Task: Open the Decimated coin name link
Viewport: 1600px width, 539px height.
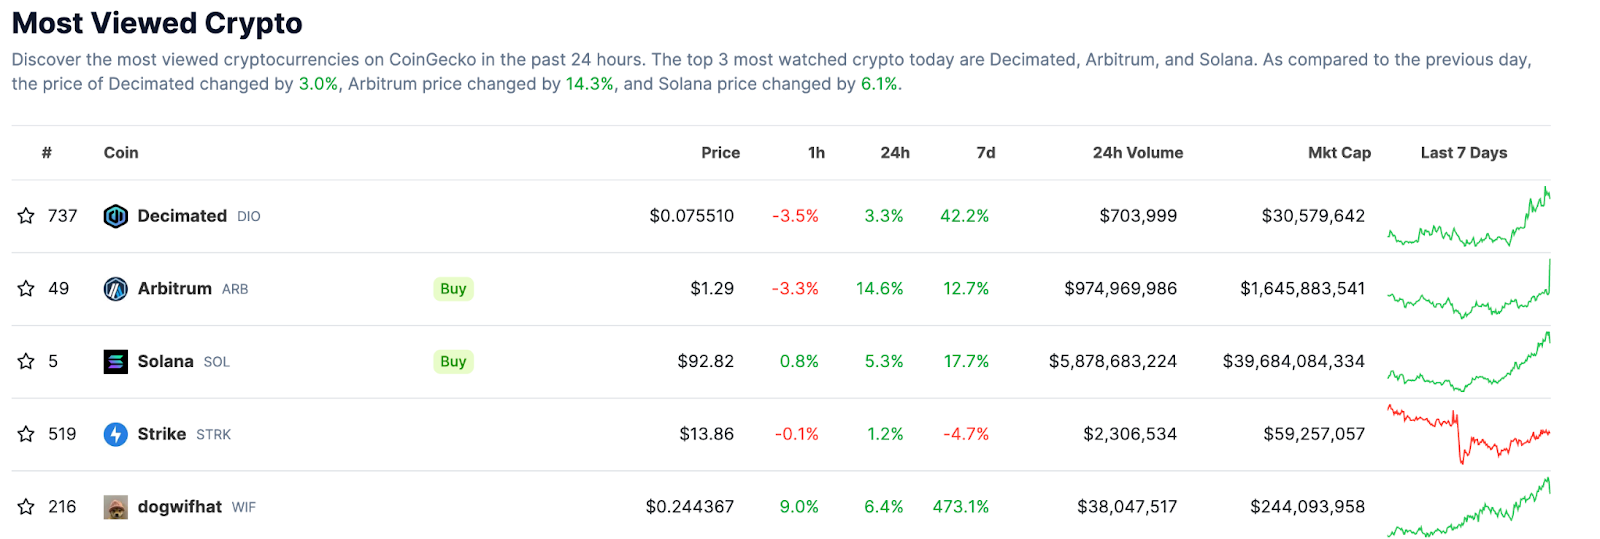Action: (182, 216)
